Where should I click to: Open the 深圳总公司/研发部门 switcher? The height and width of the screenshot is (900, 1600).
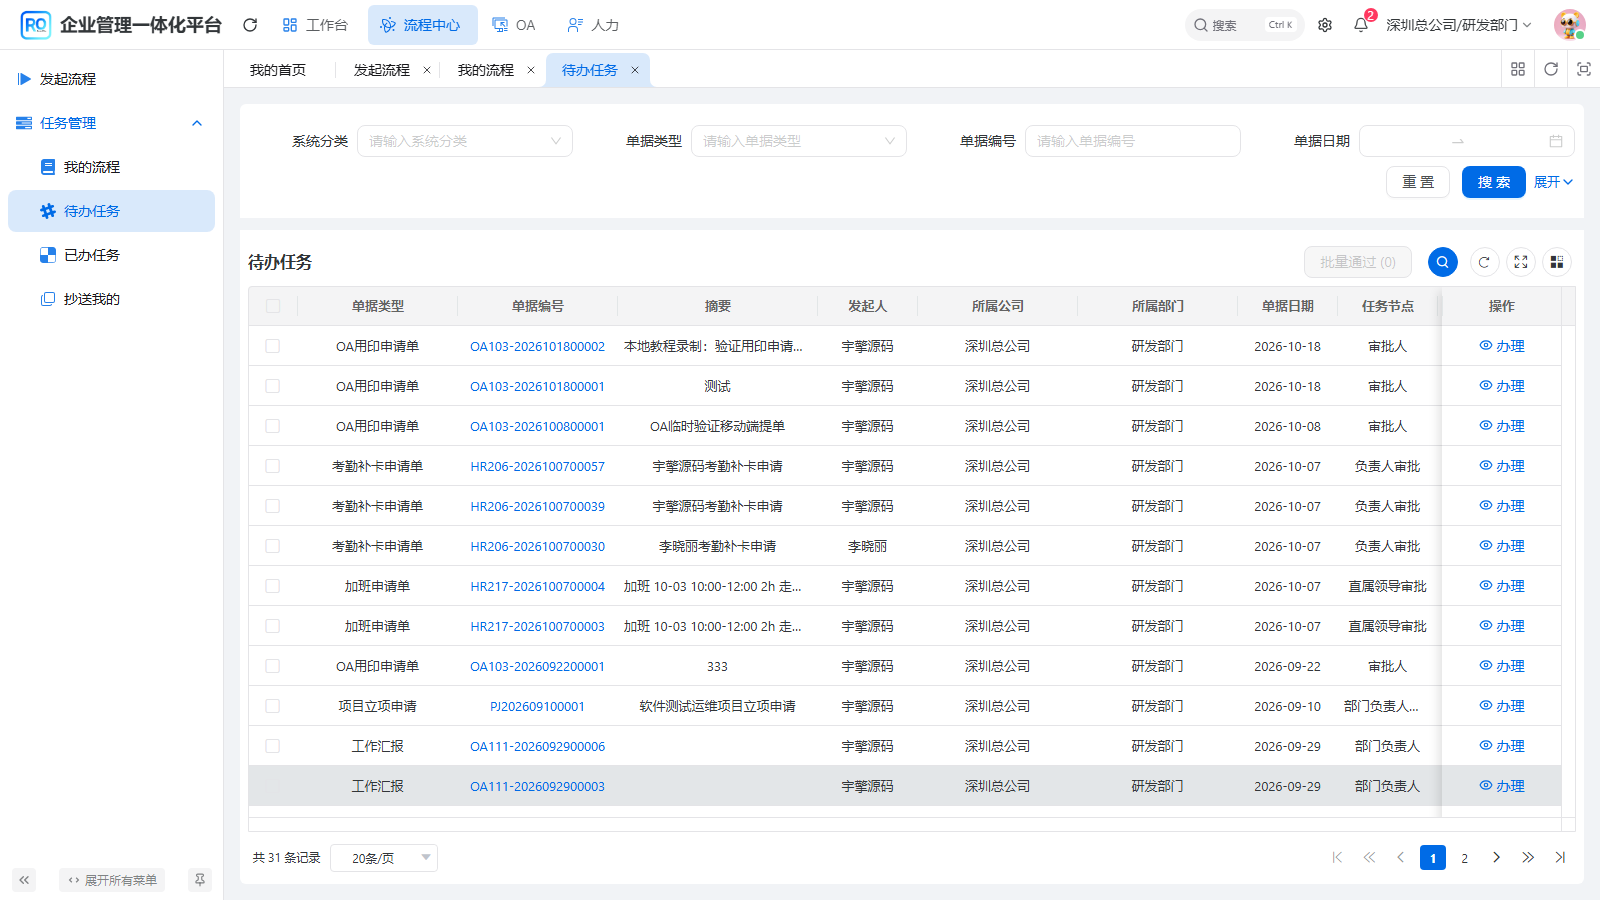point(1459,25)
